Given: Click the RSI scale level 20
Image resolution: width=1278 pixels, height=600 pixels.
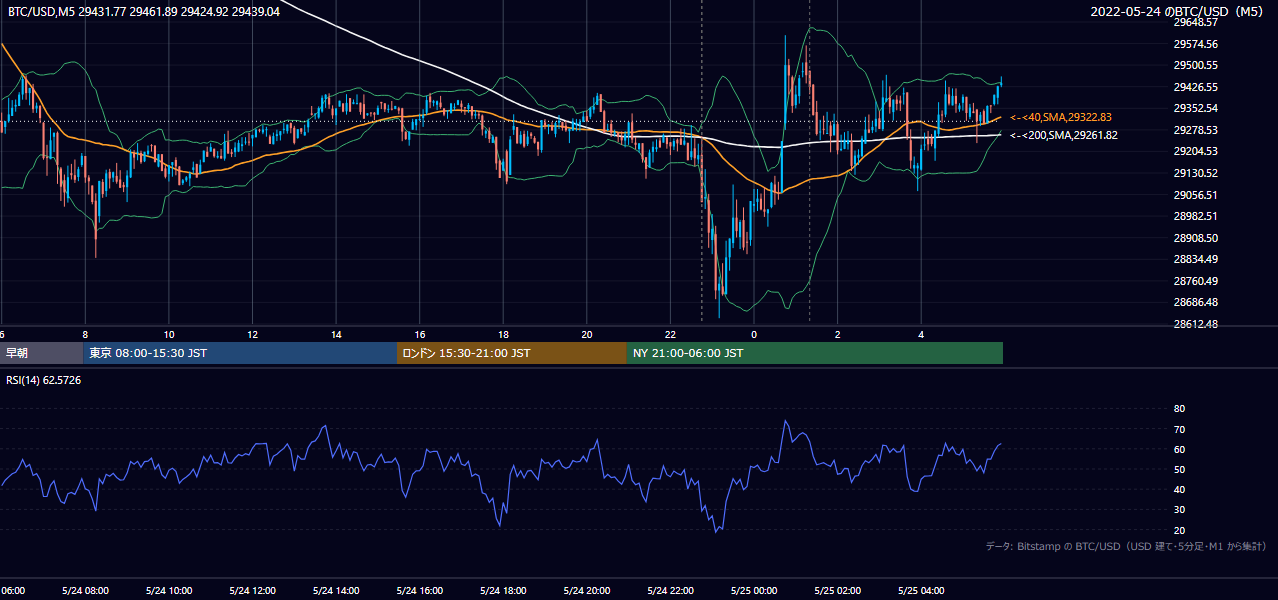Looking at the screenshot, I should pos(1179,530).
